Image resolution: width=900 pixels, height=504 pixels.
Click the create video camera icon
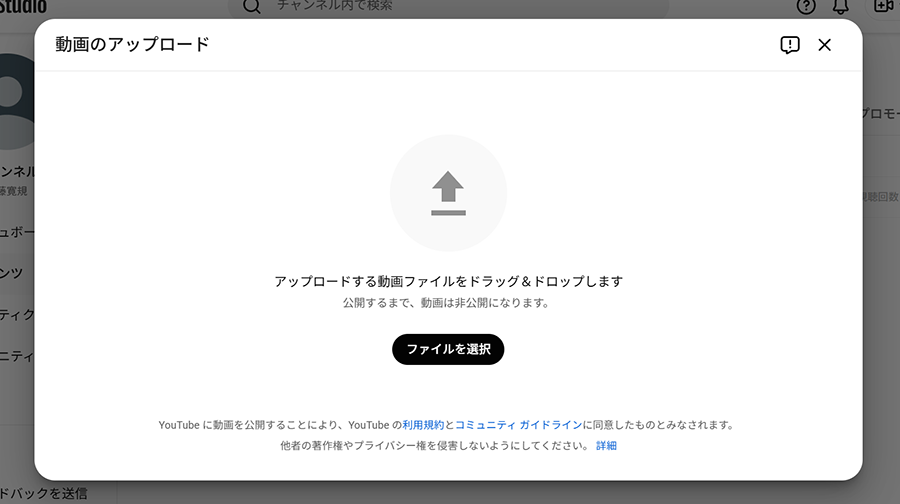(882, 6)
